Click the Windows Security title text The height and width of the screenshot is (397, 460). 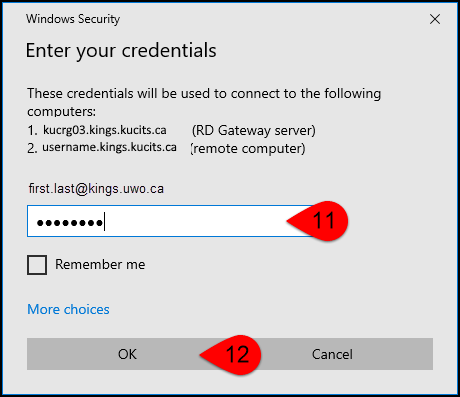point(73,19)
